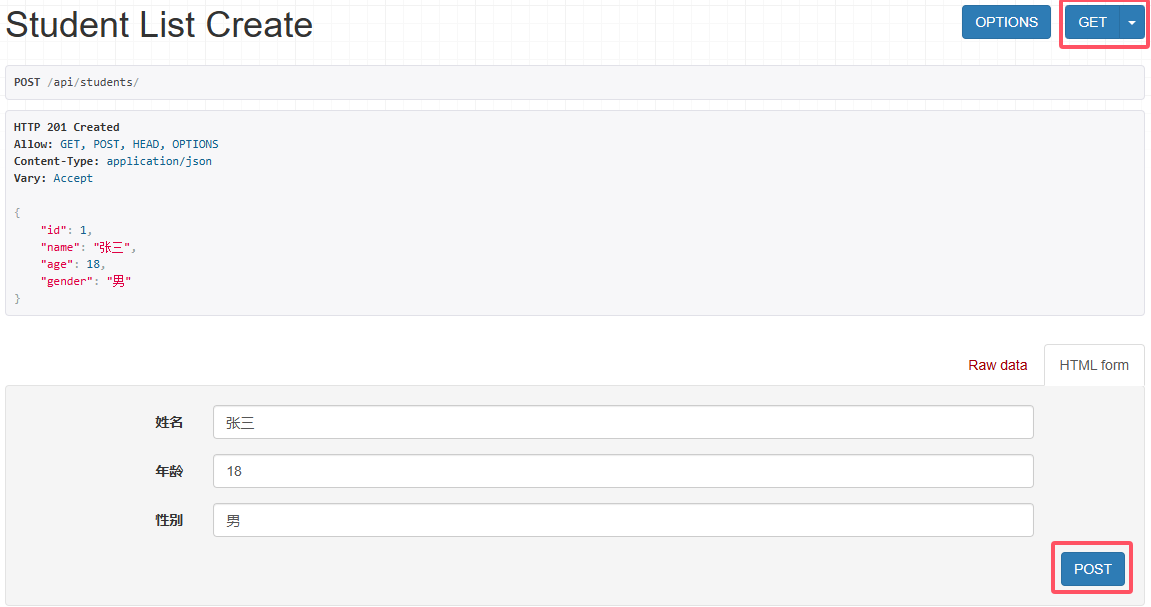Click the HTTP 201 Created status line
This screenshot has height=607, width=1151.
(x=67, y=127)
